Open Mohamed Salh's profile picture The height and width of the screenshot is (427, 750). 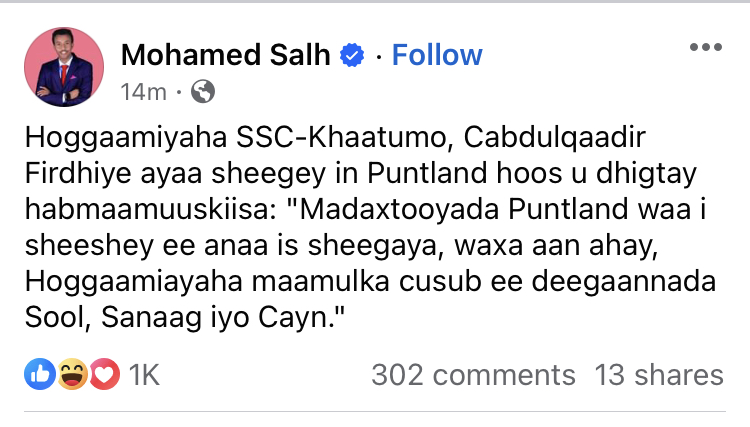click(64, 66)
